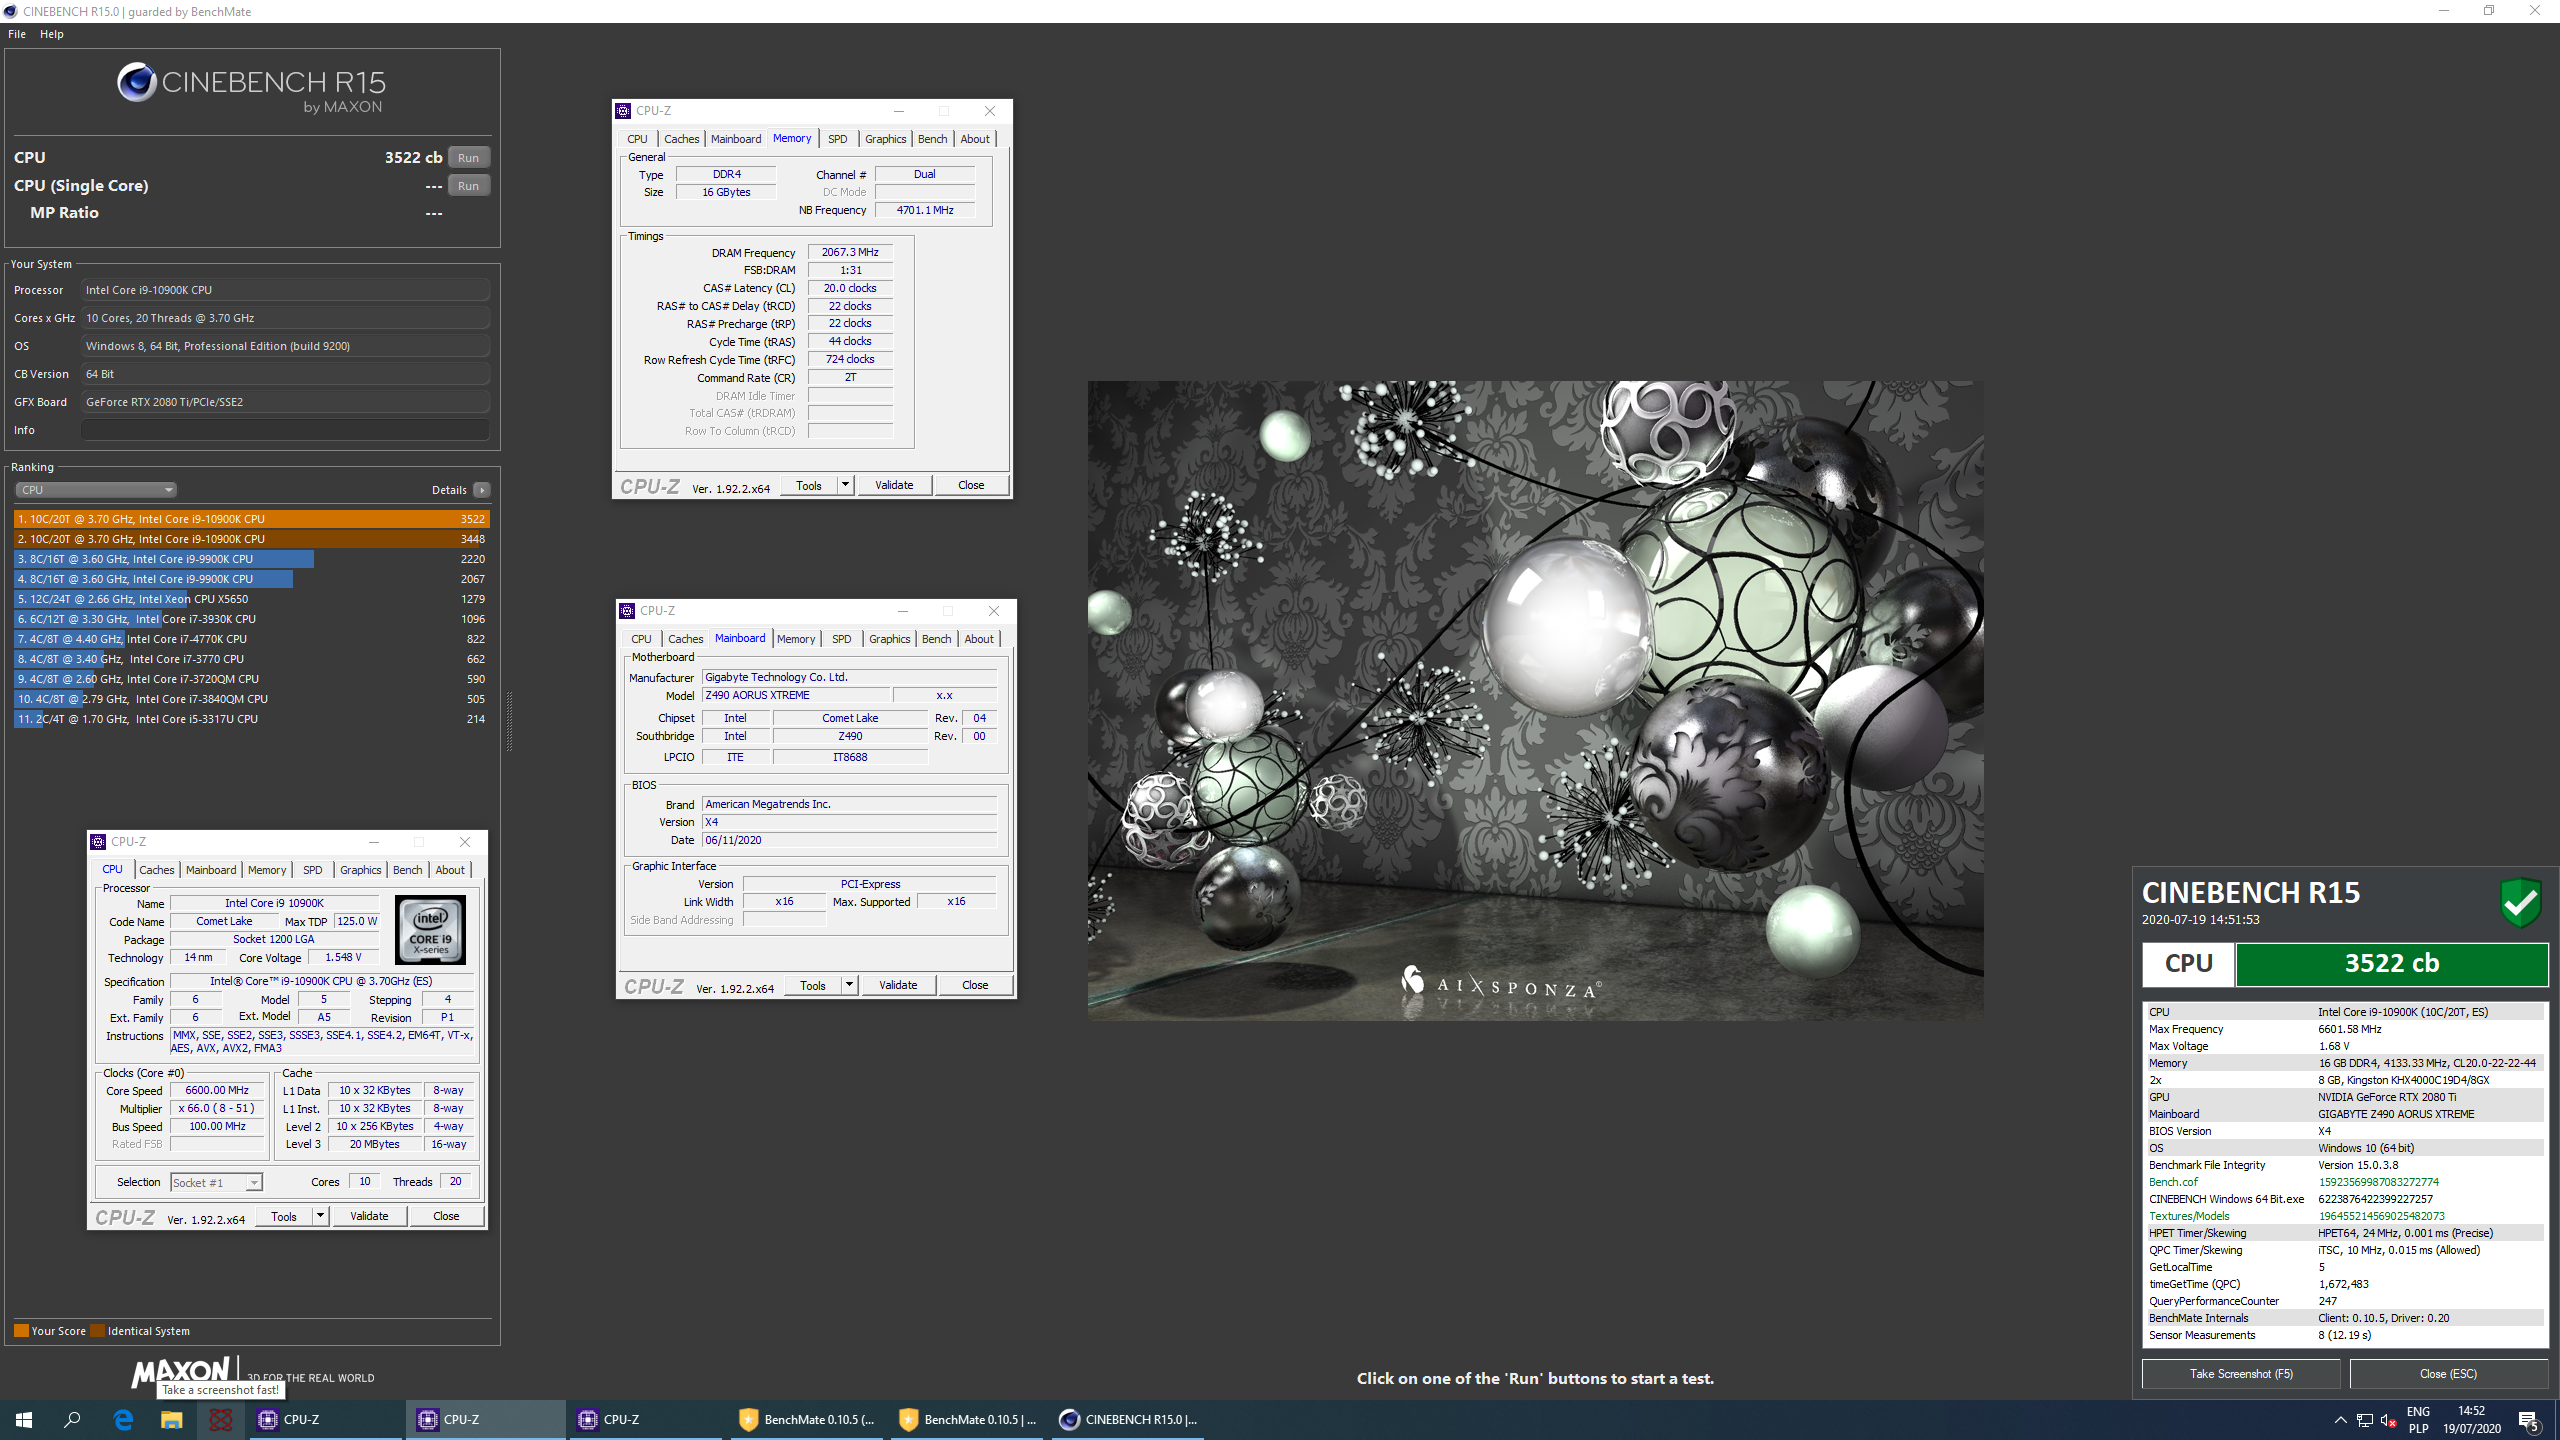
Task: Open Memory tab in bottom-left CPU-Z window
Action: tap(267, 870)
